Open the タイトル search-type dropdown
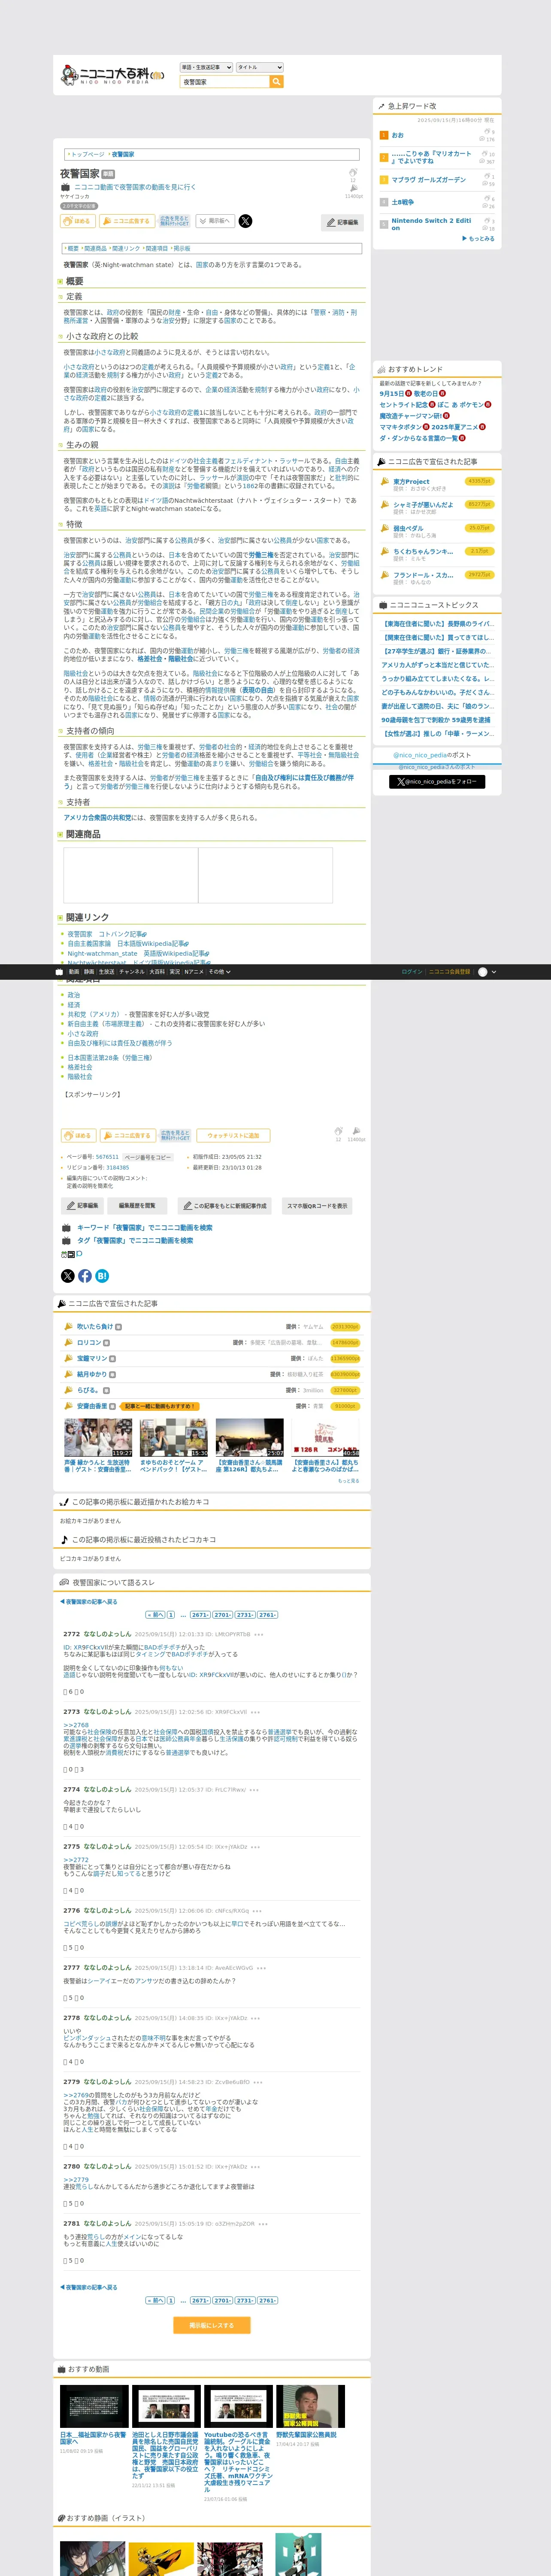This screenshot has height=2576, width=551. coord(260,67)
